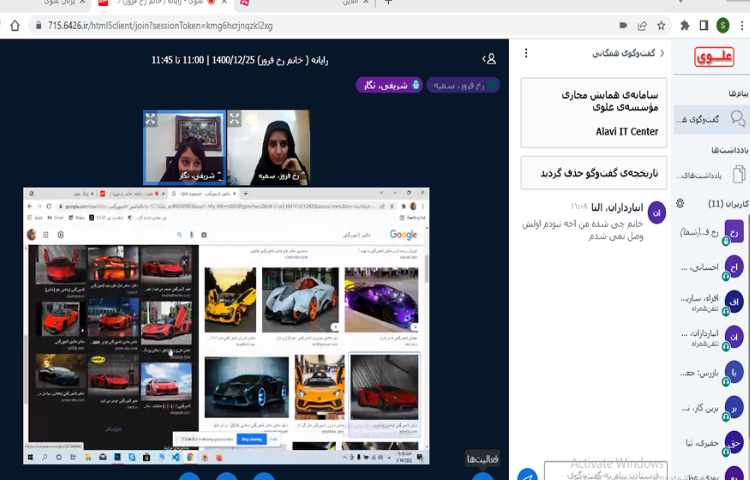Click the shared screen Windows Start button
The height and width of the screenshot is (480, 750).
coord(31,458)
